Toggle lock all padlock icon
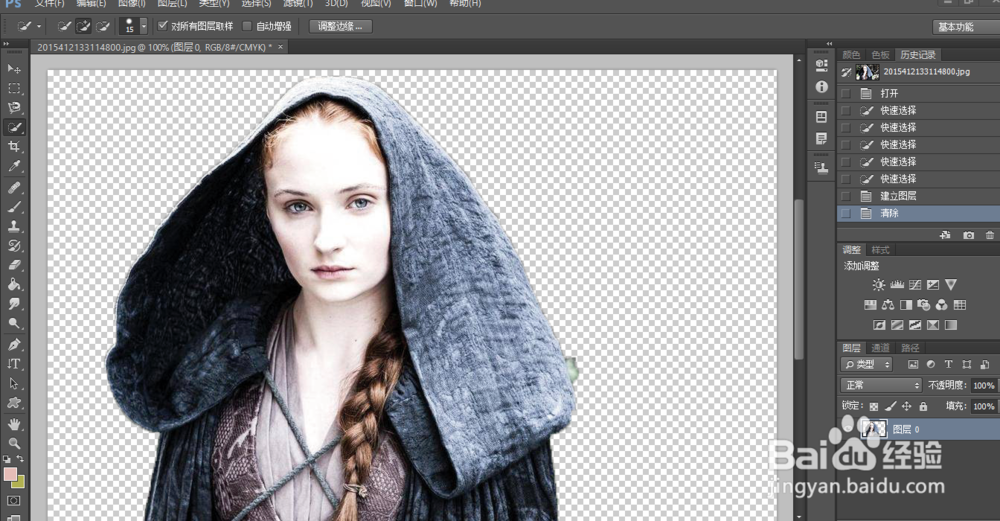 pos(923,406)
